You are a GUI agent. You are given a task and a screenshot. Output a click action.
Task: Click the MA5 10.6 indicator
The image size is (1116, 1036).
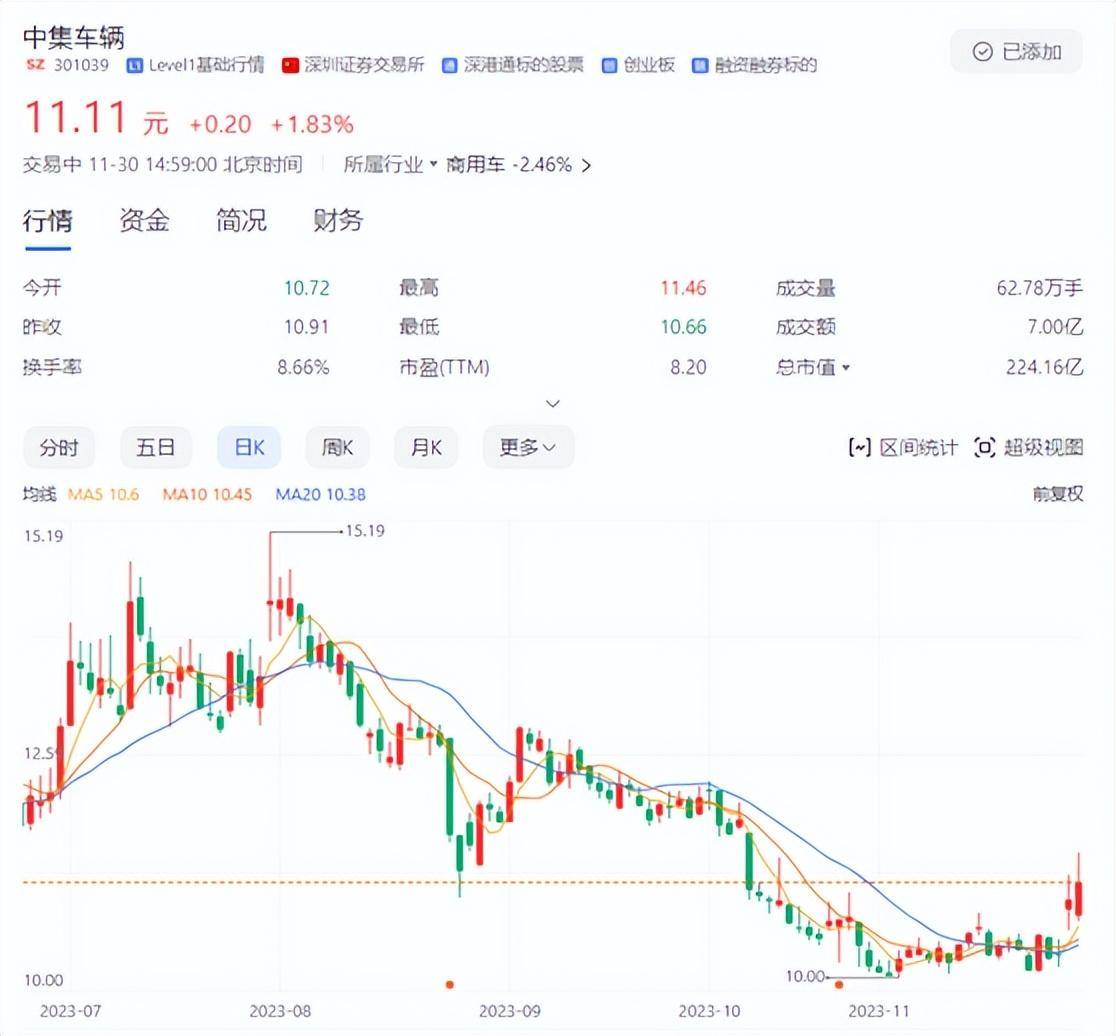point(103,494)
